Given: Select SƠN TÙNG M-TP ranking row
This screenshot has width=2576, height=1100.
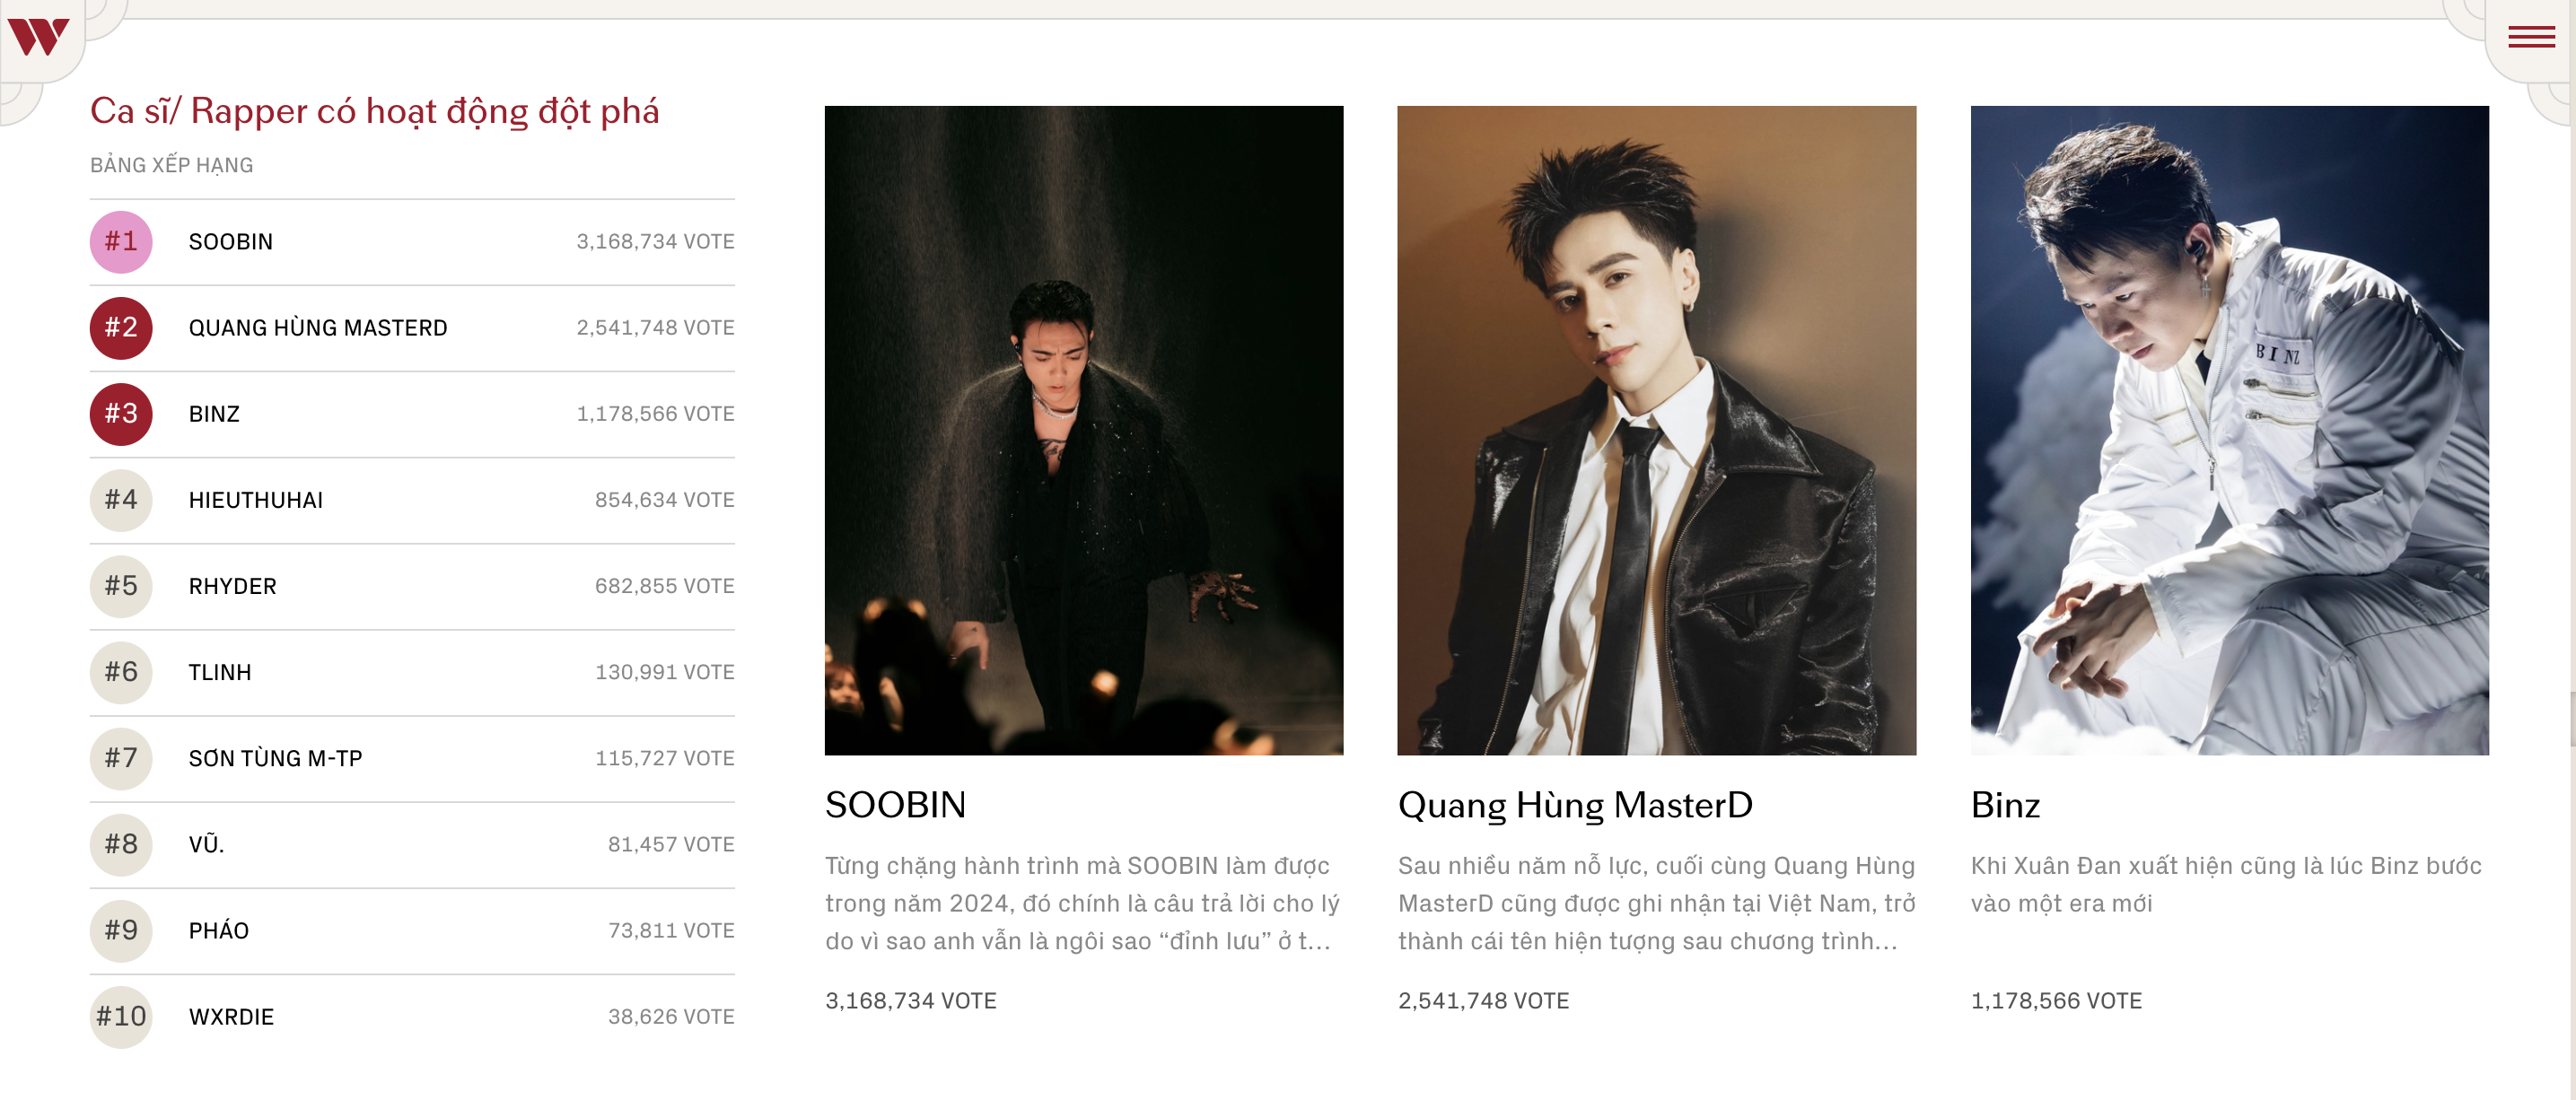Looking at the screenshot, I should pos(412,757).
